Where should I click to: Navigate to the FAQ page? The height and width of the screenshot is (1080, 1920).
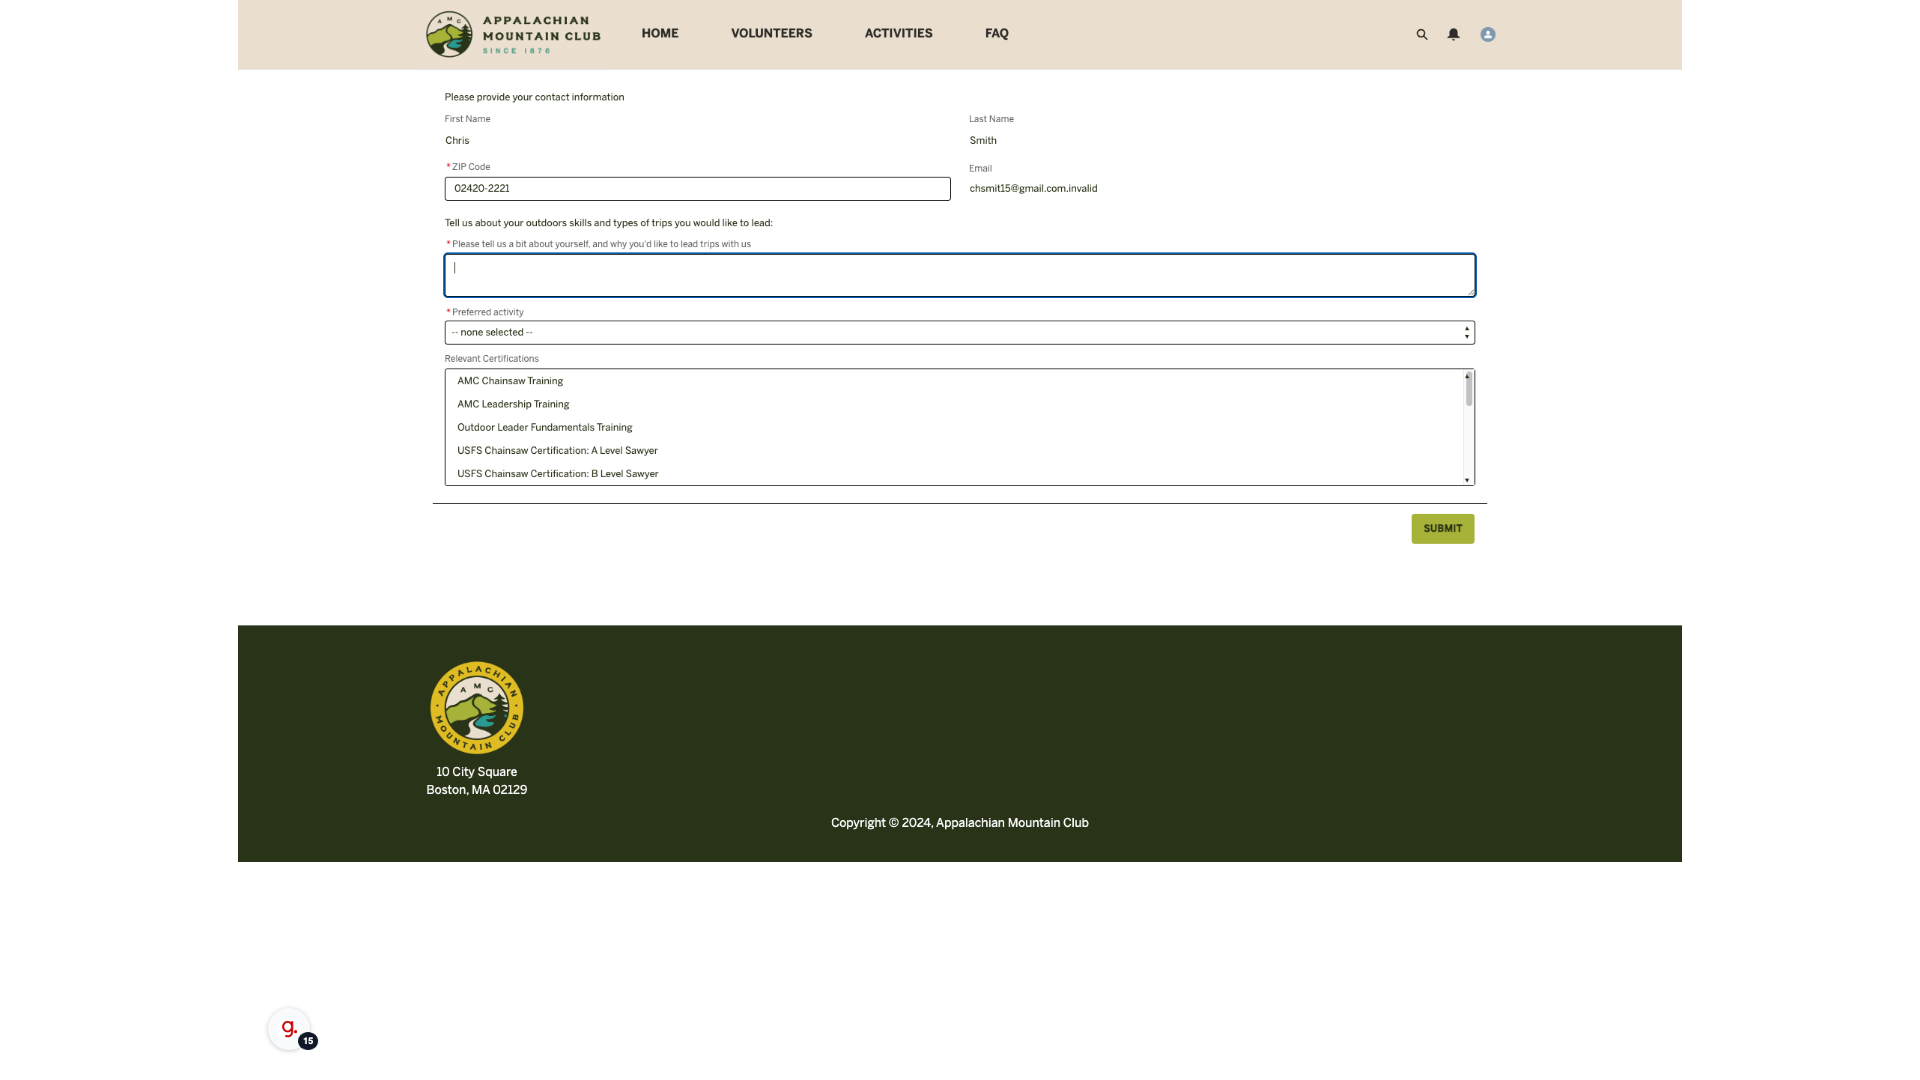[x=996, y=33]
